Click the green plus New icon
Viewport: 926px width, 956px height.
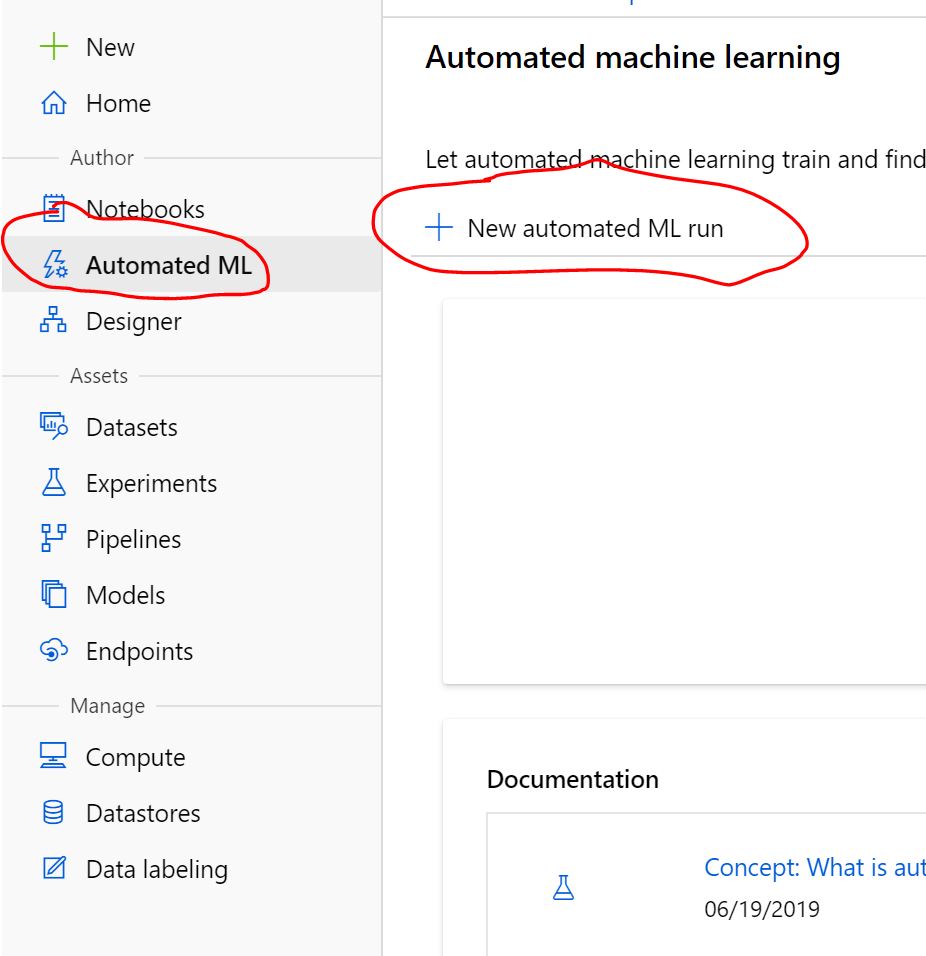tap(54, 47)
